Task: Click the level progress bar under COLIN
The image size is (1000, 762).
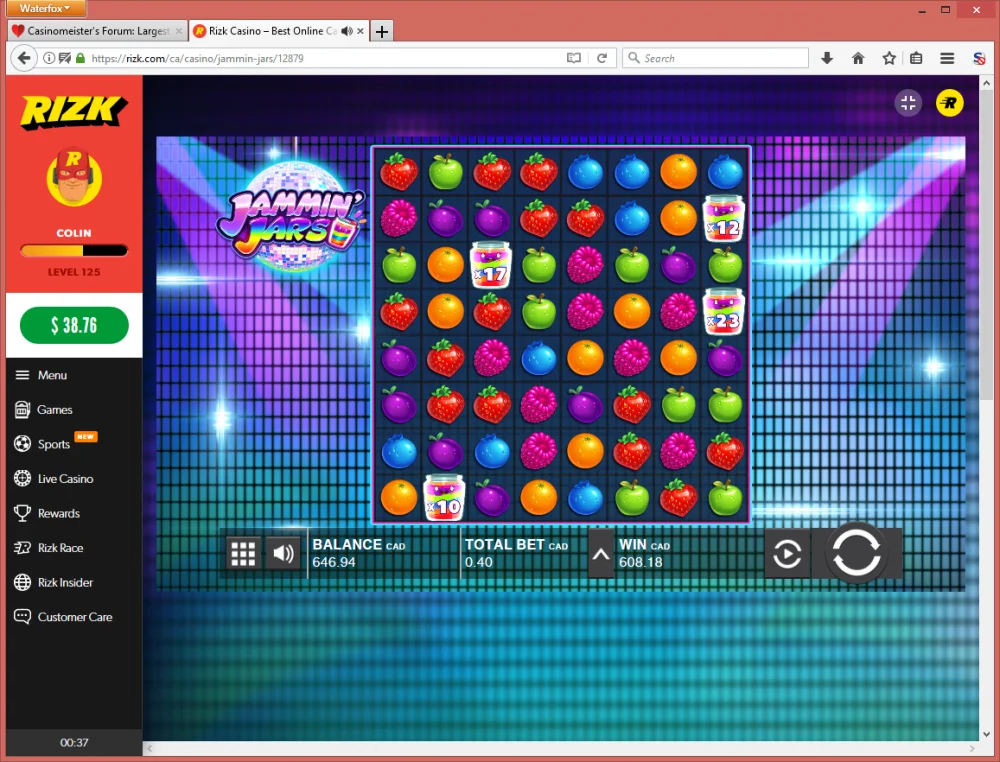Action: pyautogui.click(x=74, y=251)
